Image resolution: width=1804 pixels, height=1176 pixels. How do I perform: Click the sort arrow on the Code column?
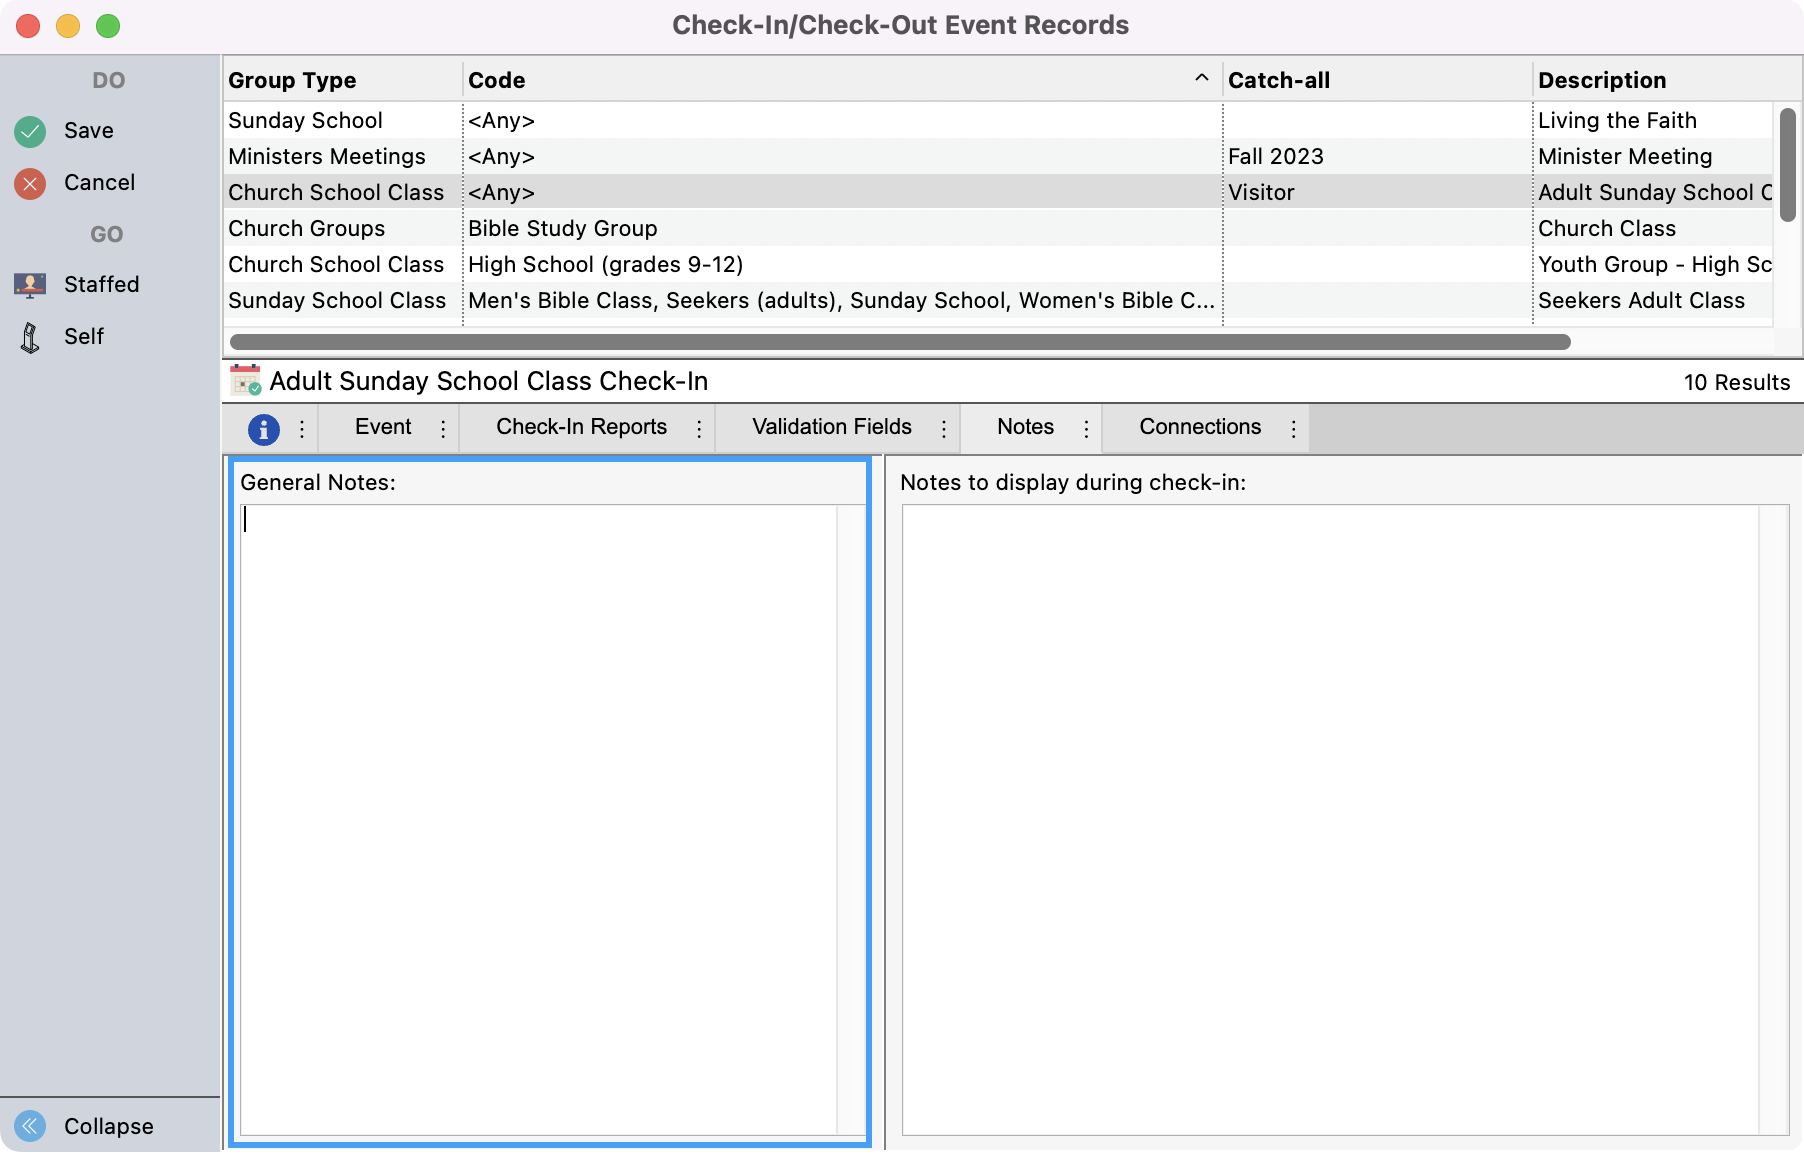1200,78
